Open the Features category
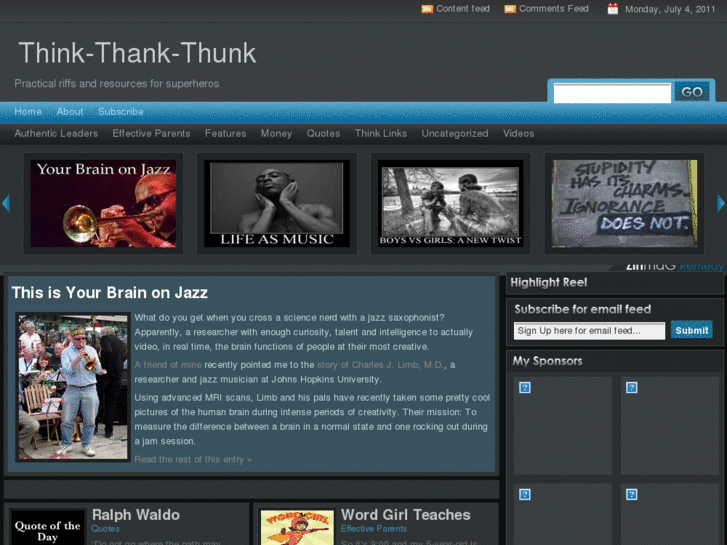727x545 pixels. 225,134
